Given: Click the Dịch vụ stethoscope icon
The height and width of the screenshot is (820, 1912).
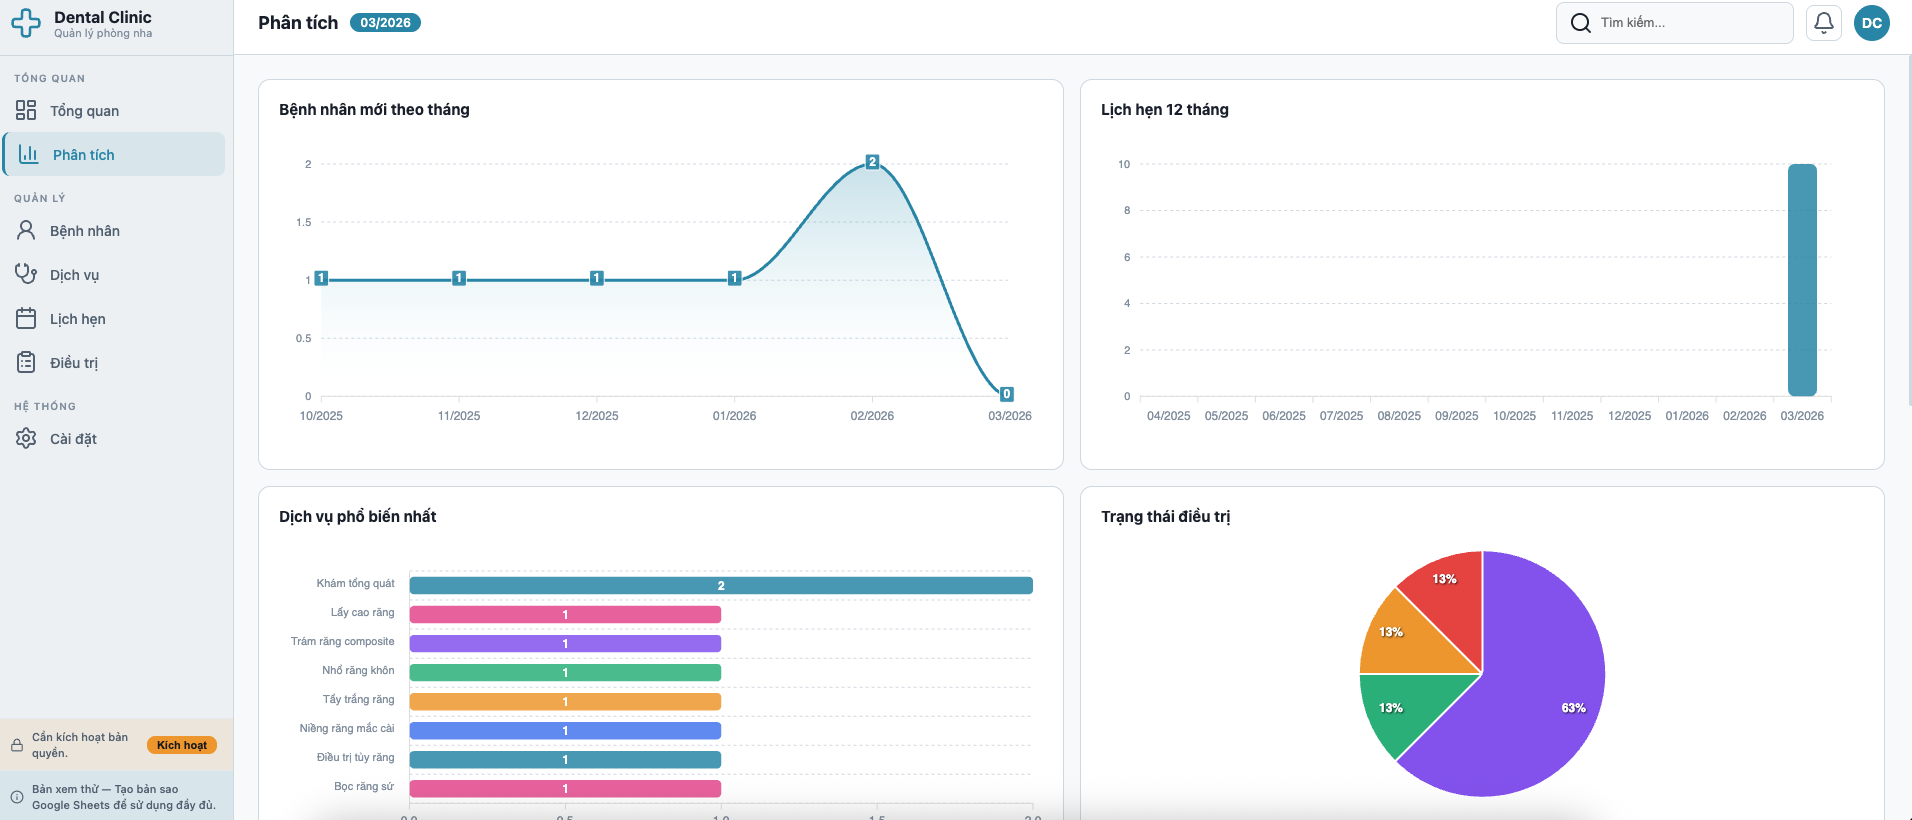Looking at the screenshot, I should [x=26, y=274].
